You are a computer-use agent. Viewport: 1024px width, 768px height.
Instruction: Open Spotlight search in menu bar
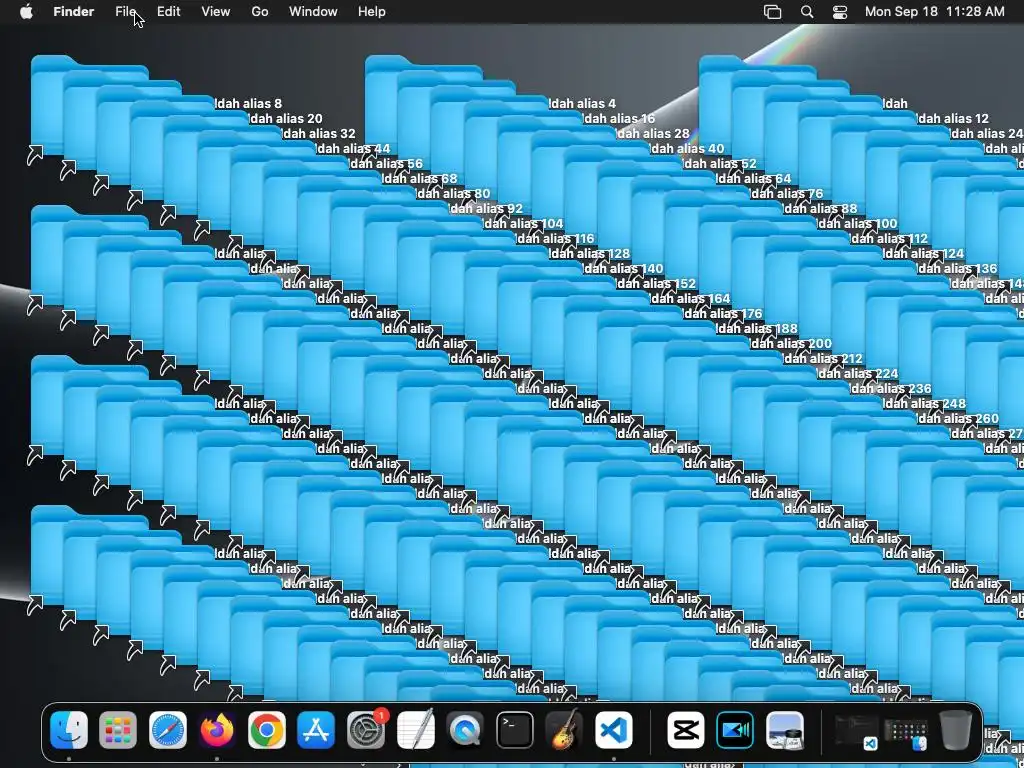coord(807,12)
